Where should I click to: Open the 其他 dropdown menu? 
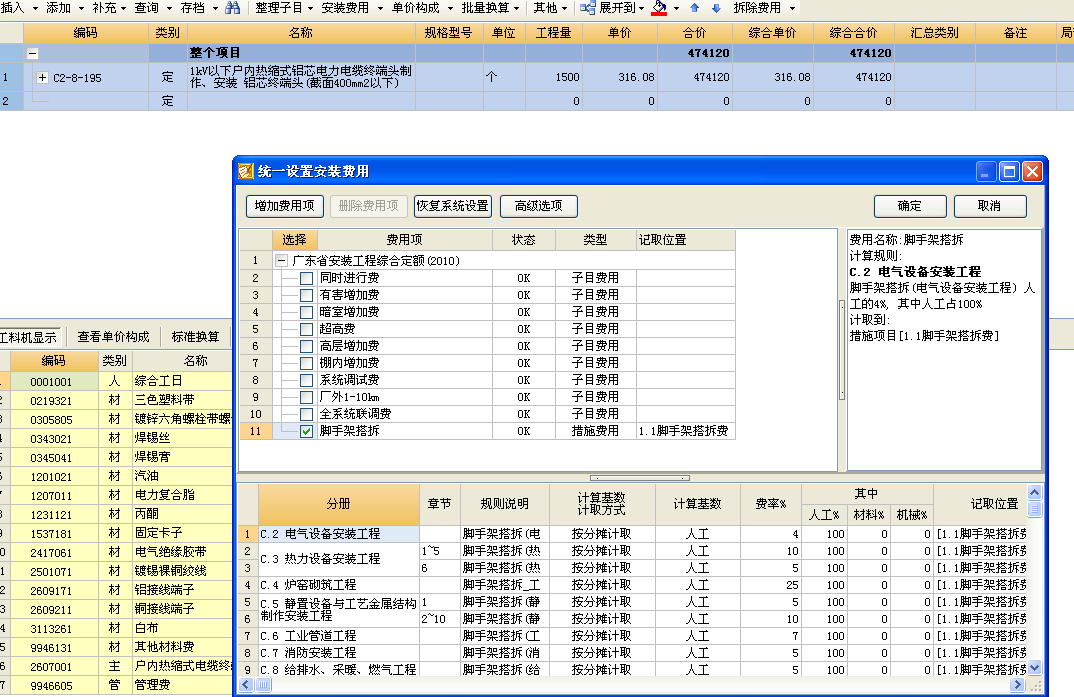click(x=551, y=8)
